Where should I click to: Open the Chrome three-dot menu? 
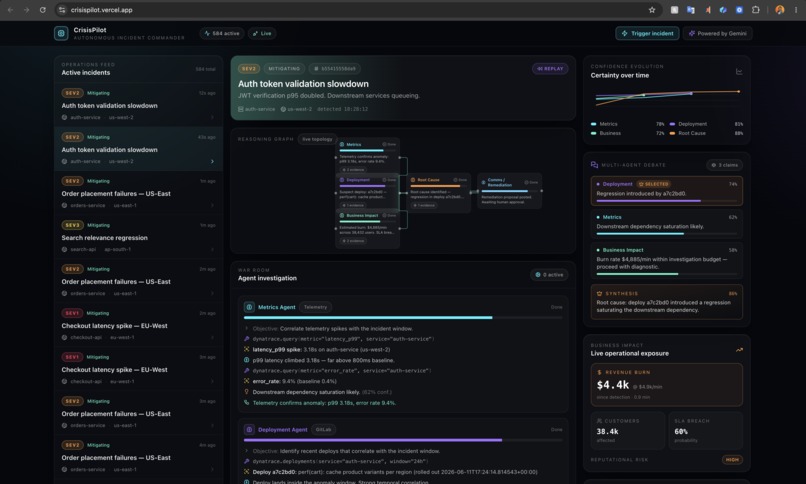click(796, 10)
